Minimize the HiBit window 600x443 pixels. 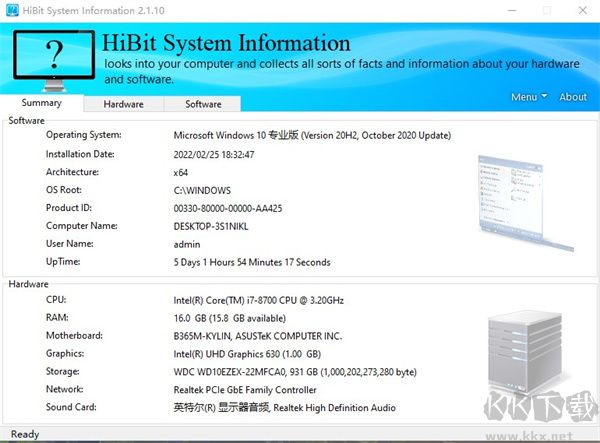pyautogui.click(x=512, y=10)
